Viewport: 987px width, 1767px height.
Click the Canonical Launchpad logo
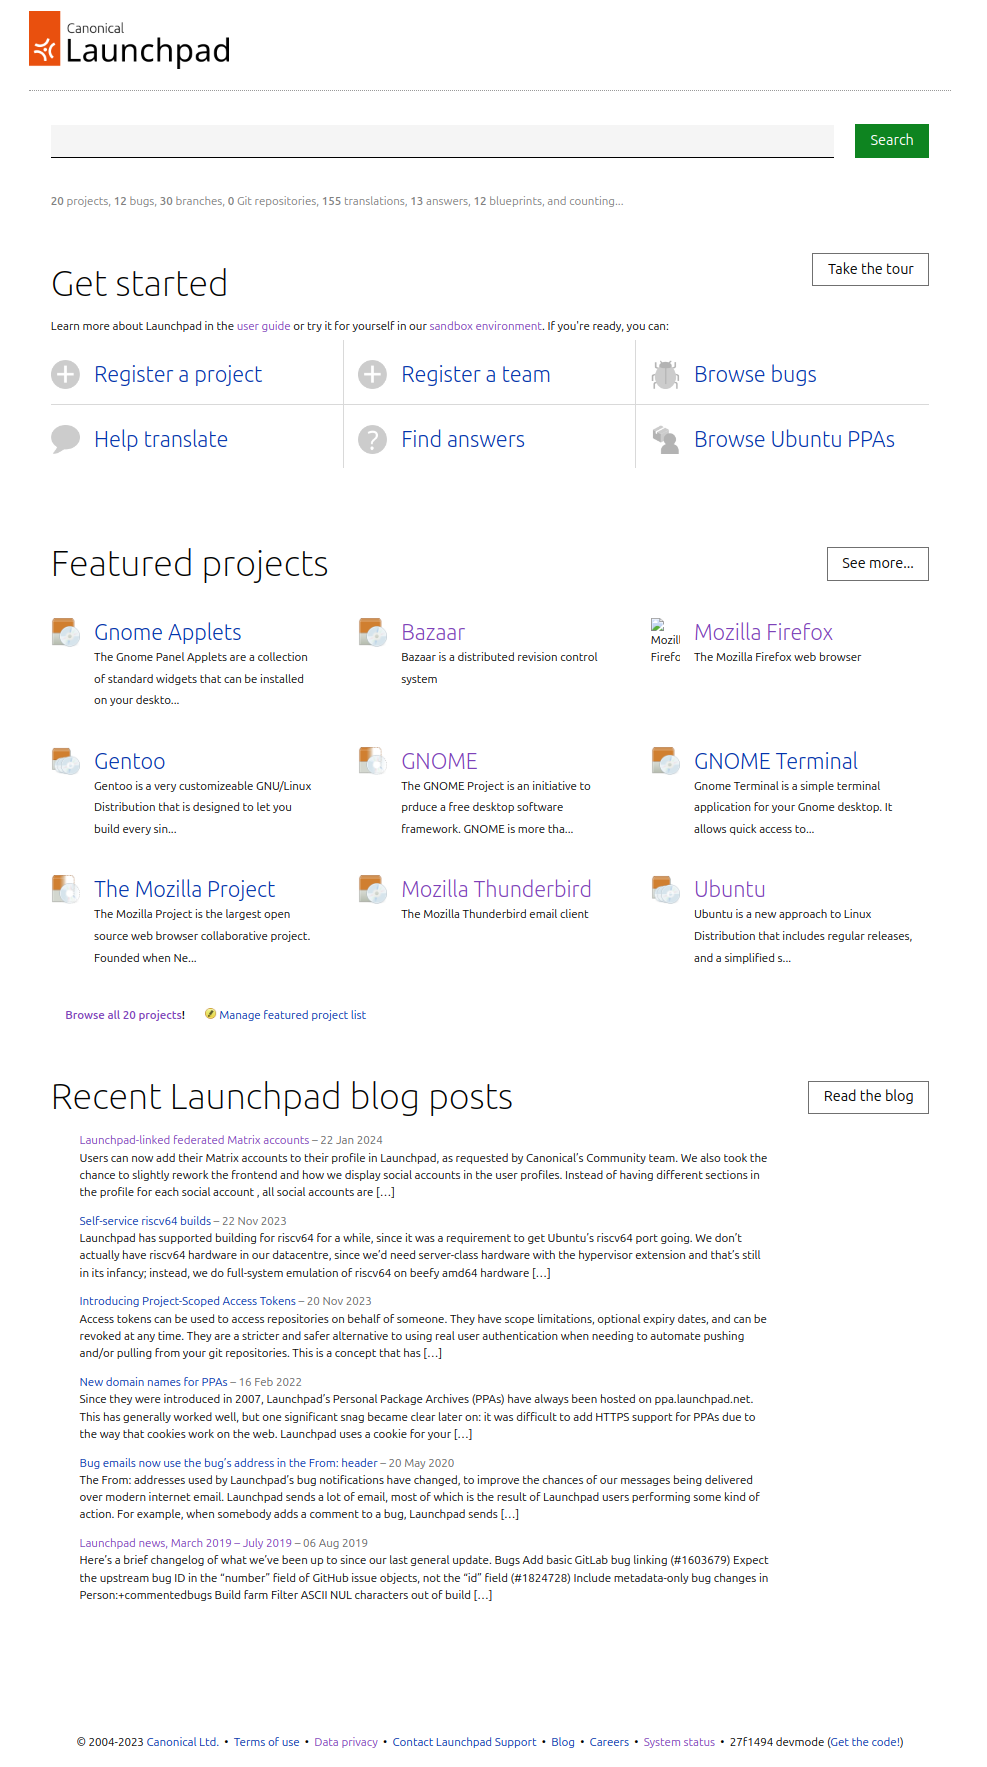point(130,40)
